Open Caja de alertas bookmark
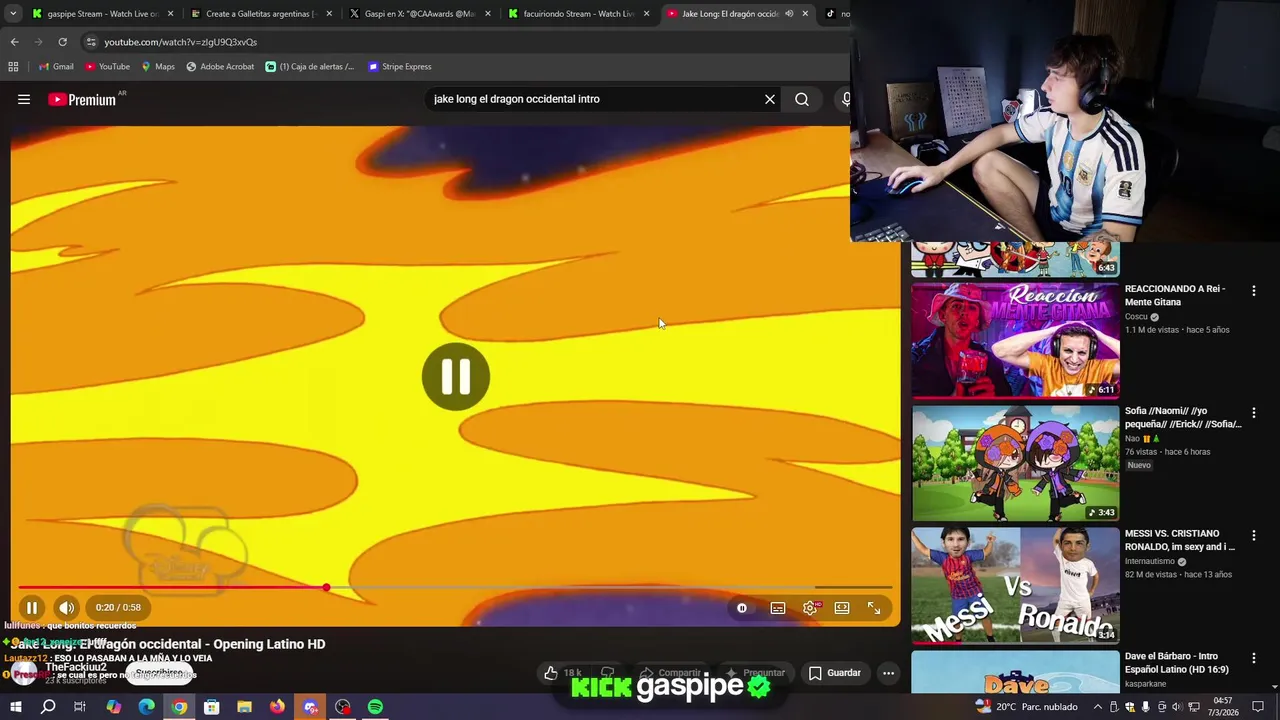 [310, 67]
